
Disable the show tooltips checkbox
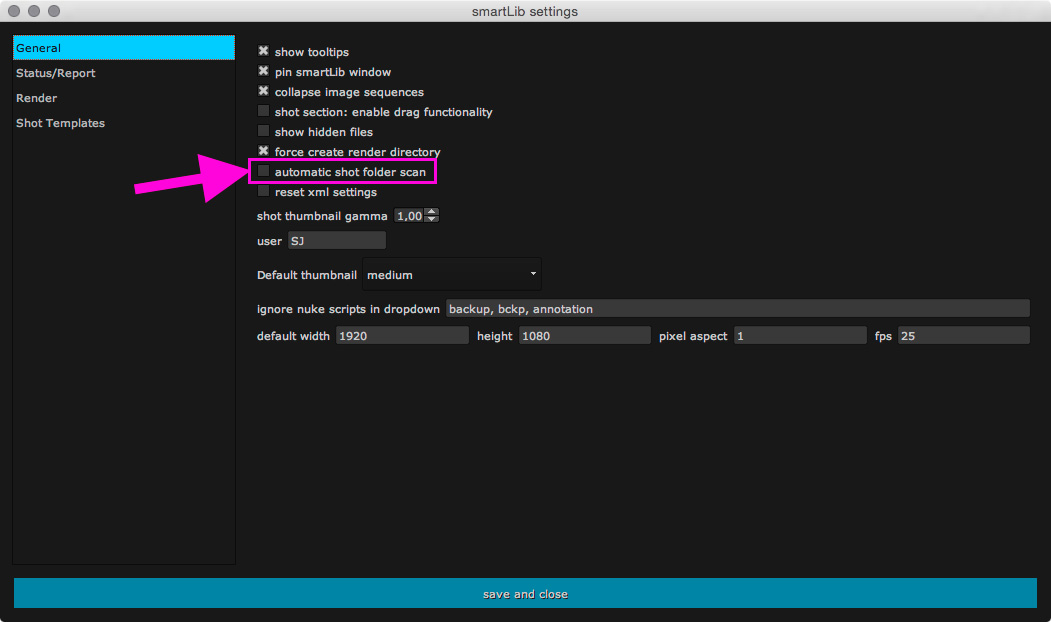coord(264,52)
